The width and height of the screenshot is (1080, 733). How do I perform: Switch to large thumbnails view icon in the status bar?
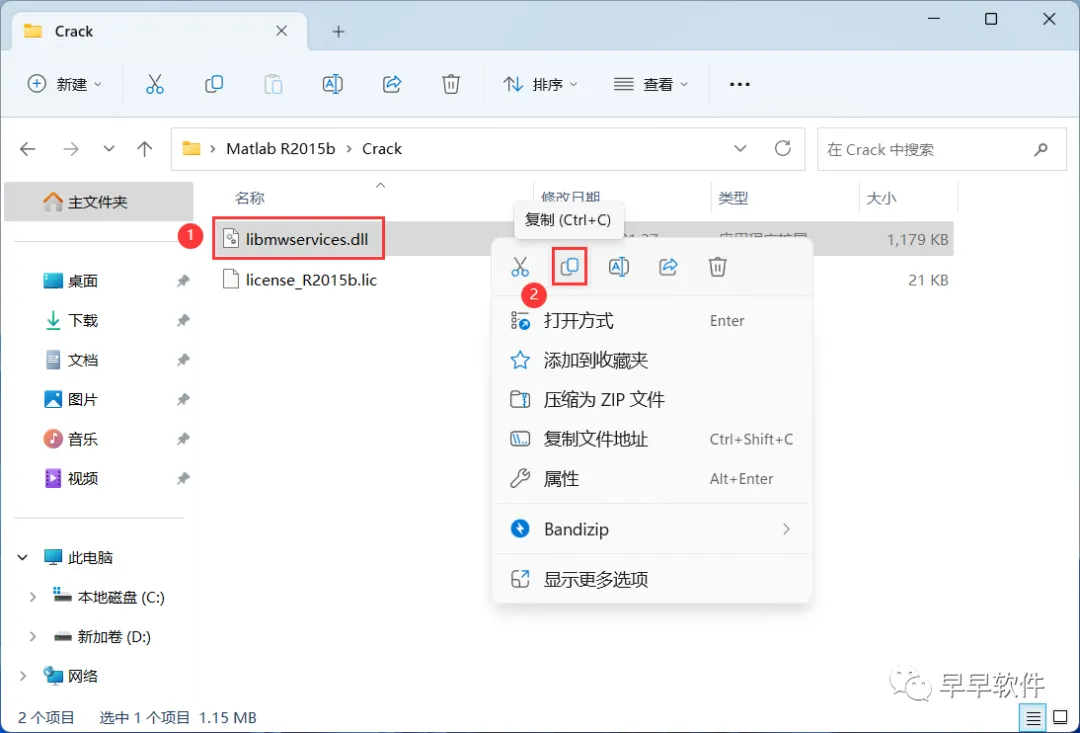[x=1061, y=718]
